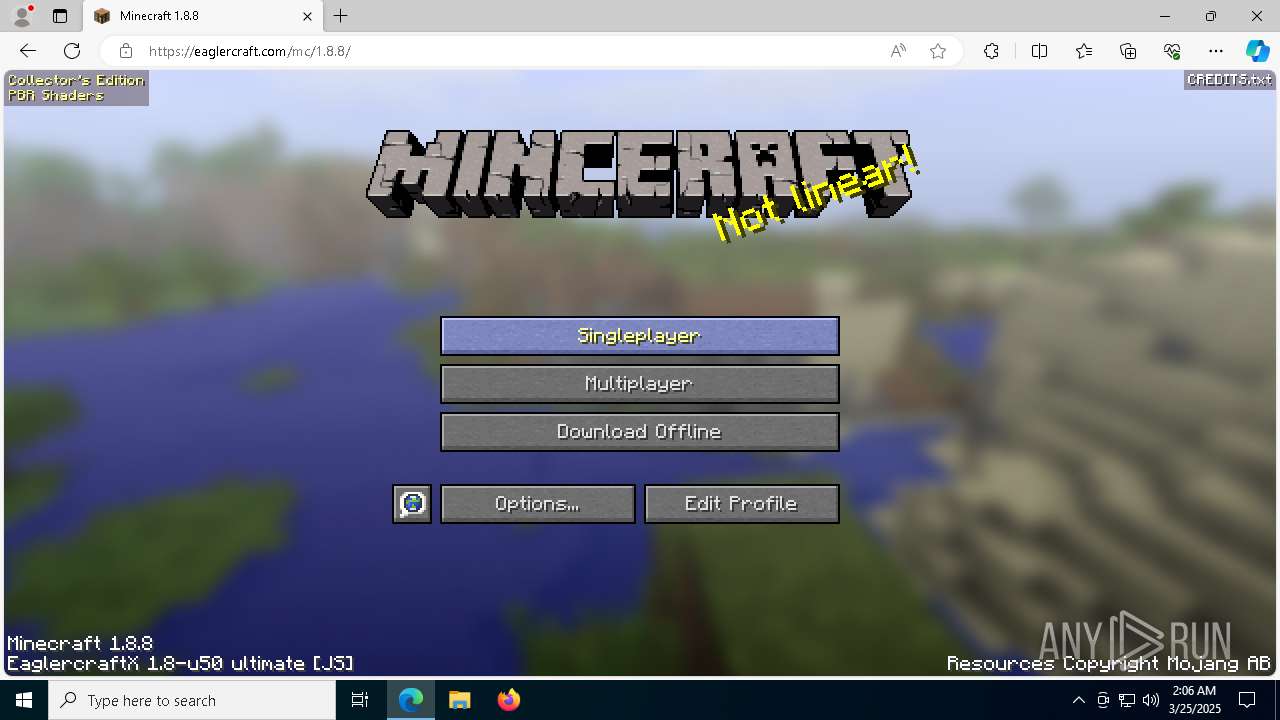
Task: Open a new browser tab
Action: (341, 16)
